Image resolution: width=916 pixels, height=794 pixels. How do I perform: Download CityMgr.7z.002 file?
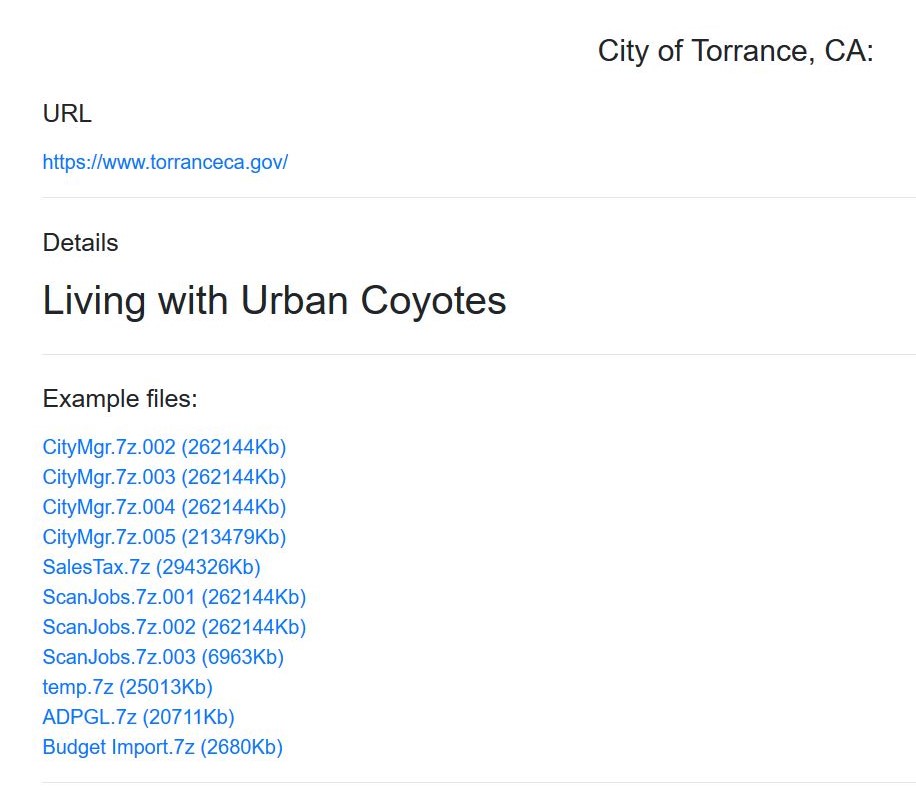point(164,448)
